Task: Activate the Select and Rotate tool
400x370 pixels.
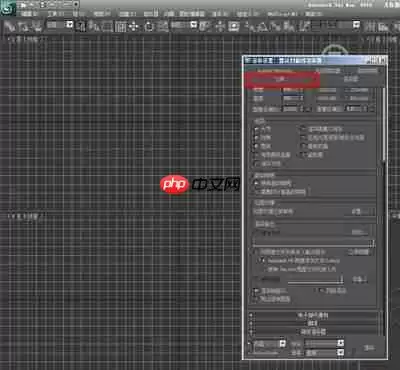Action: (x=149, y=27)
